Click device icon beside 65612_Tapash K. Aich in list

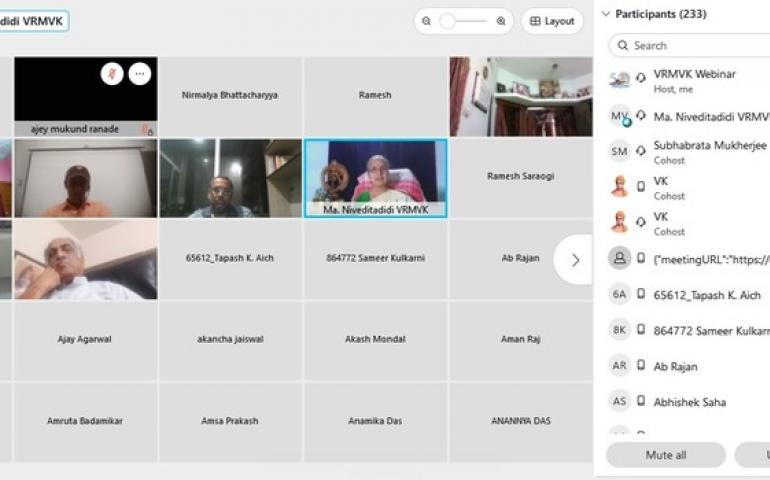(641, 294)
